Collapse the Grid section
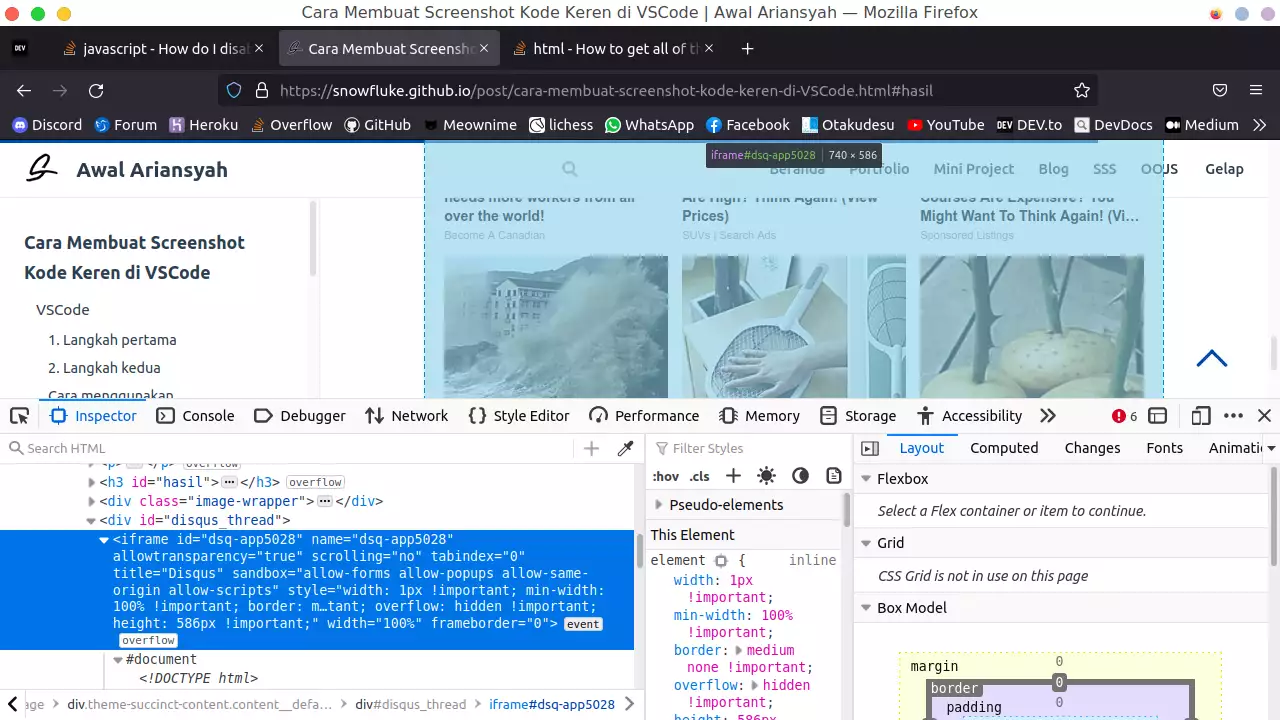The height and width of the screenshot is (720, 1280). pyautogui.click(x=866, y=543)
